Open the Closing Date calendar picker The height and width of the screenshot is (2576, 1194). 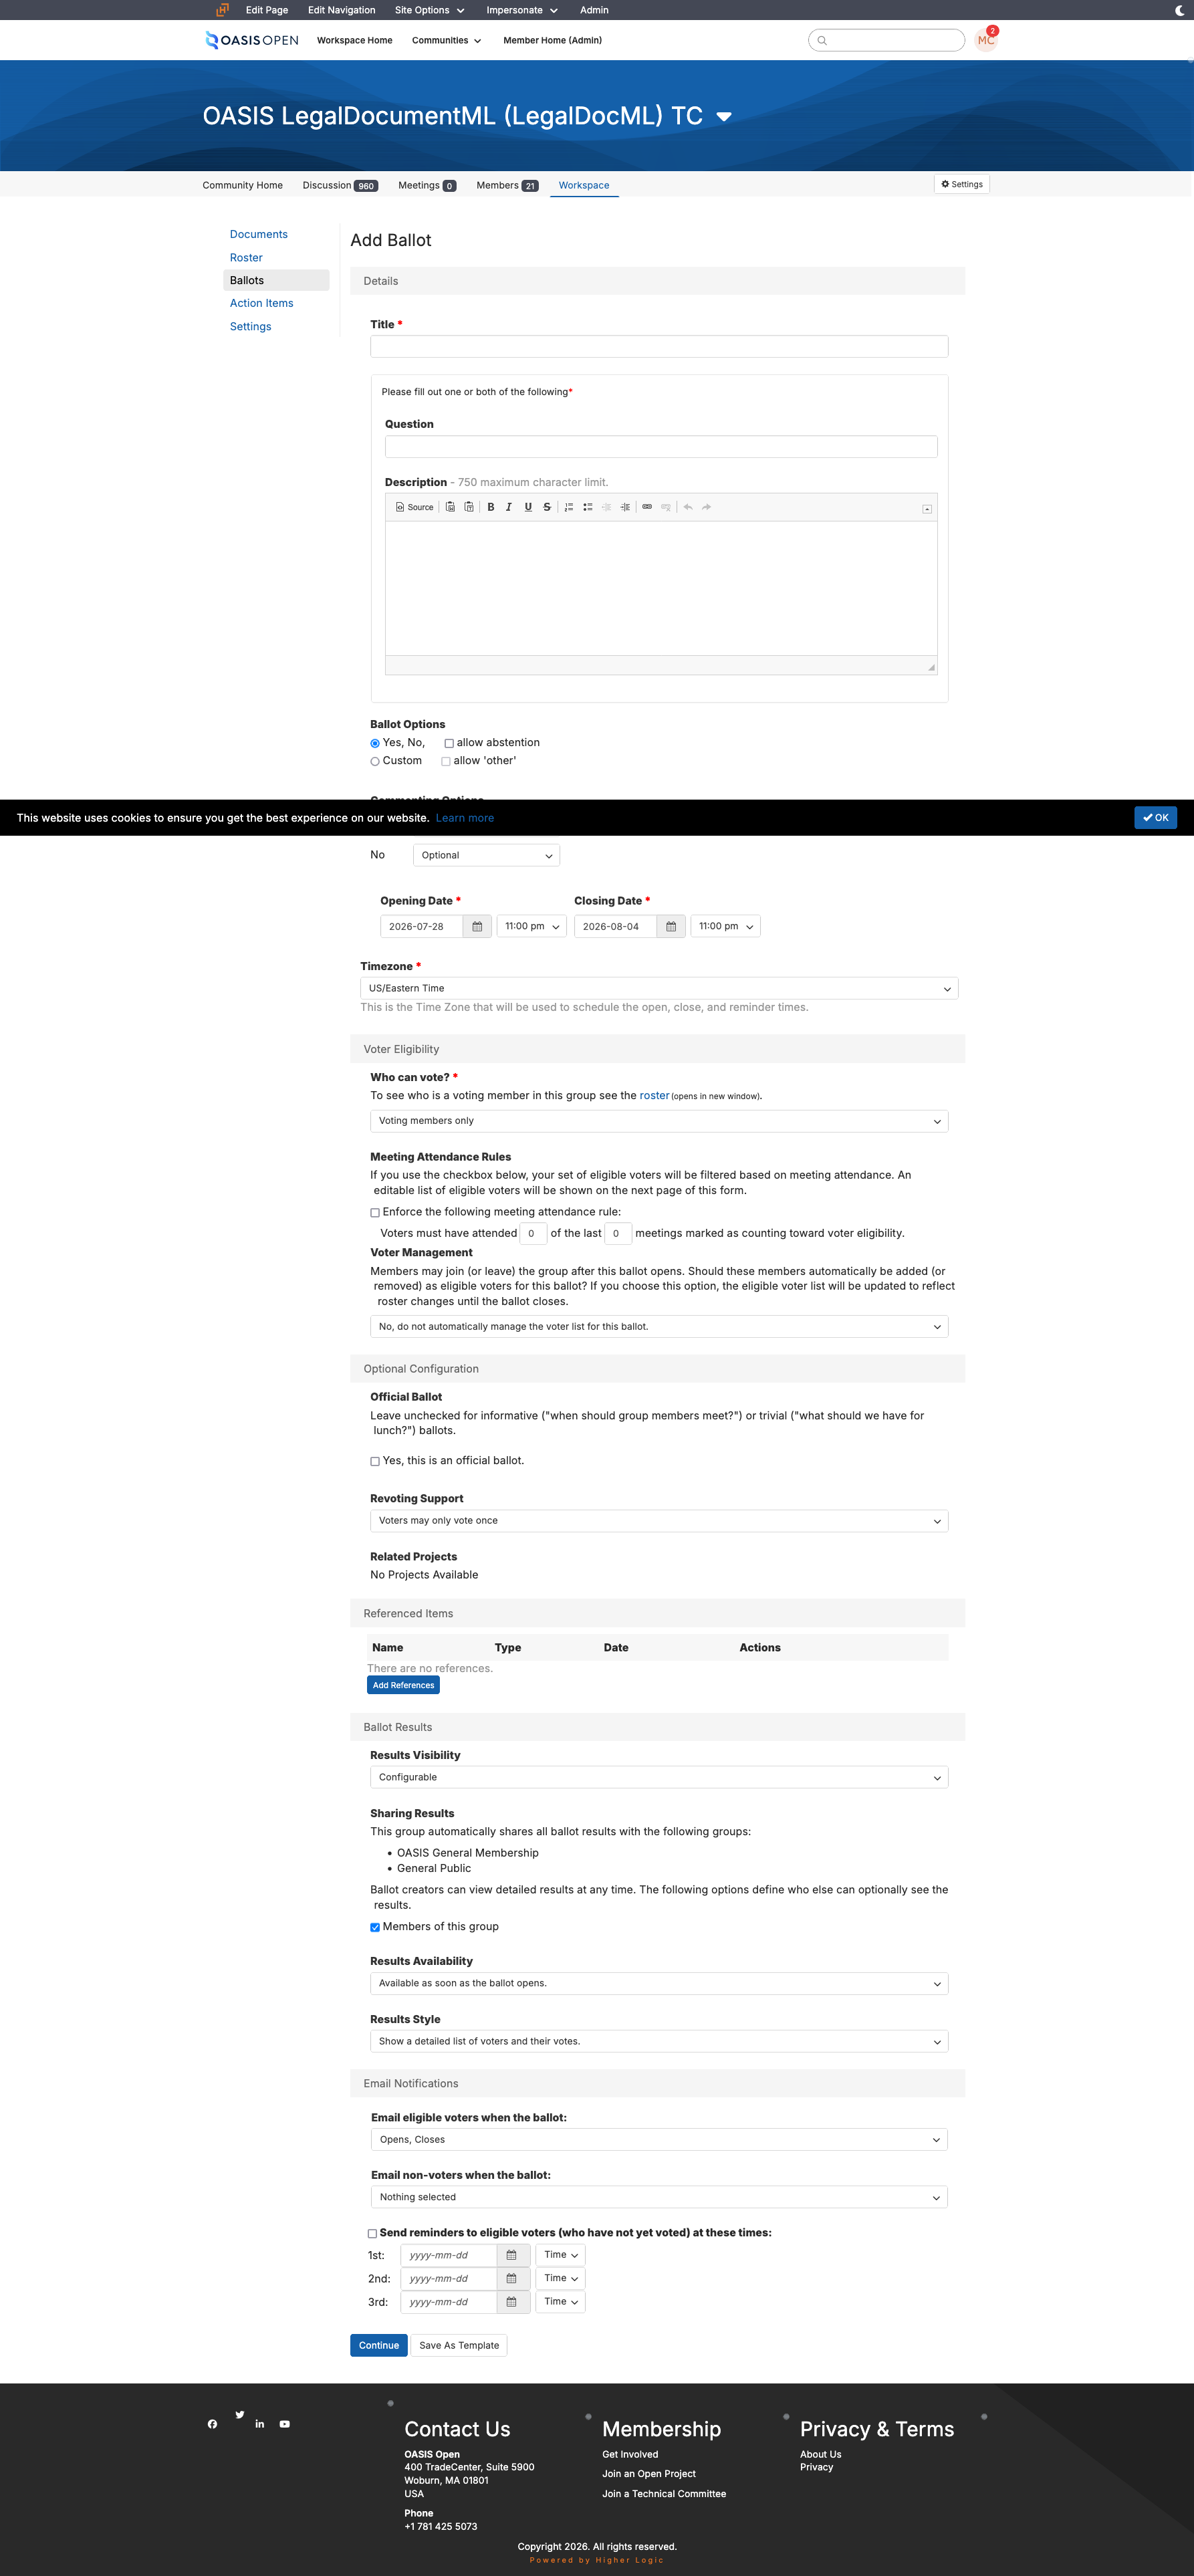[x=671, y=927]
